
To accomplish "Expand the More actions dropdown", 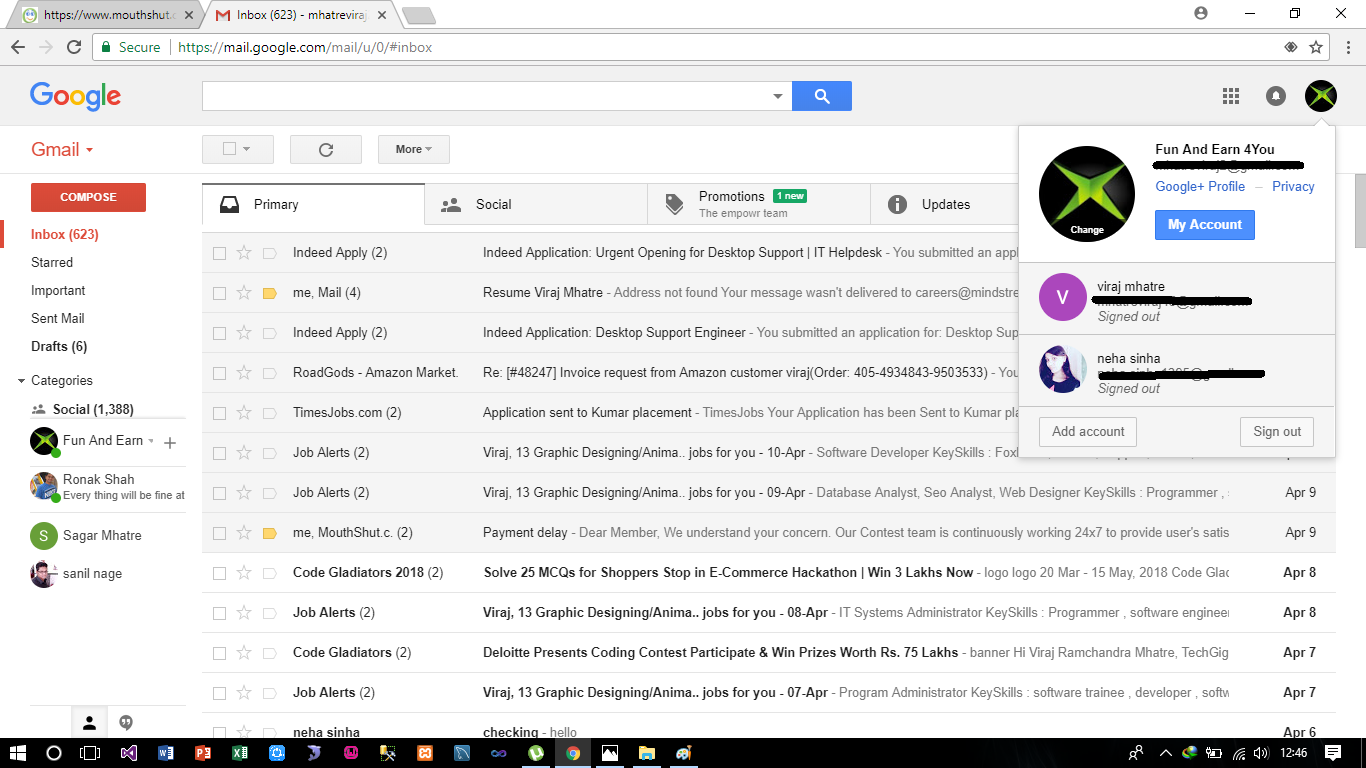I will [413, 149].
